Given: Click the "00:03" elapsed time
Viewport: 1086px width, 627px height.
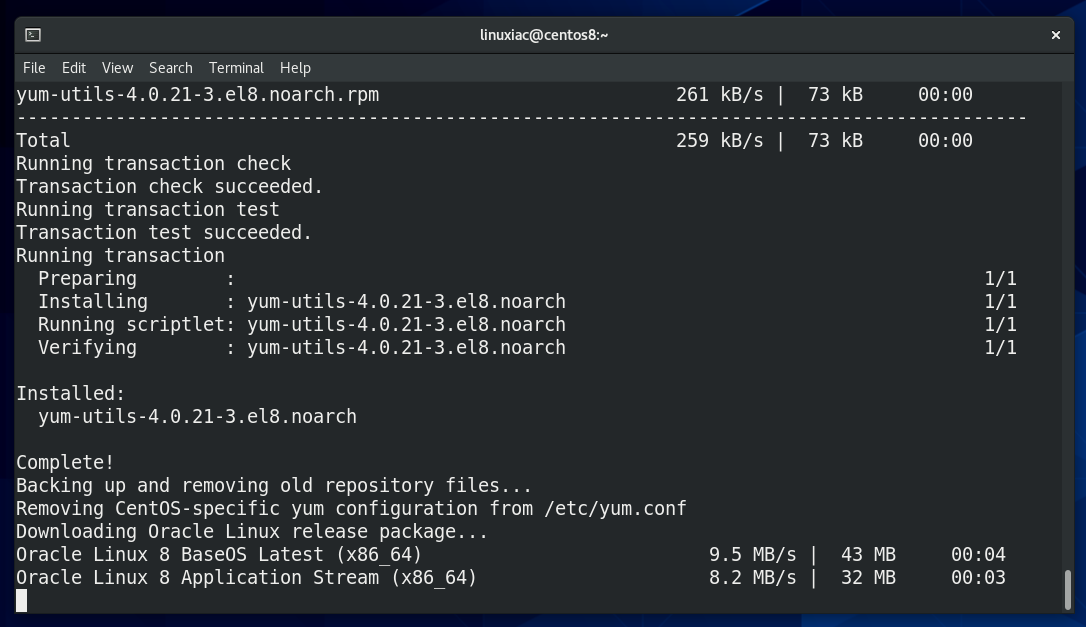Looking at the screenshot, I should point(978,577).
